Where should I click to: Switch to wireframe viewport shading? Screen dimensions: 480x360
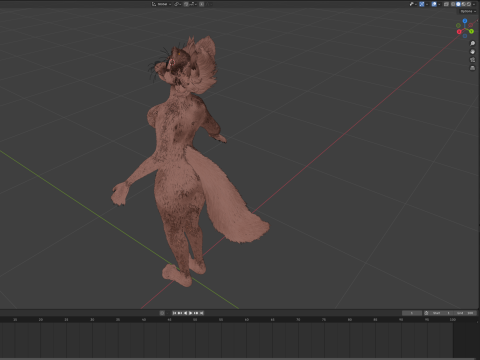click(453, 4)
